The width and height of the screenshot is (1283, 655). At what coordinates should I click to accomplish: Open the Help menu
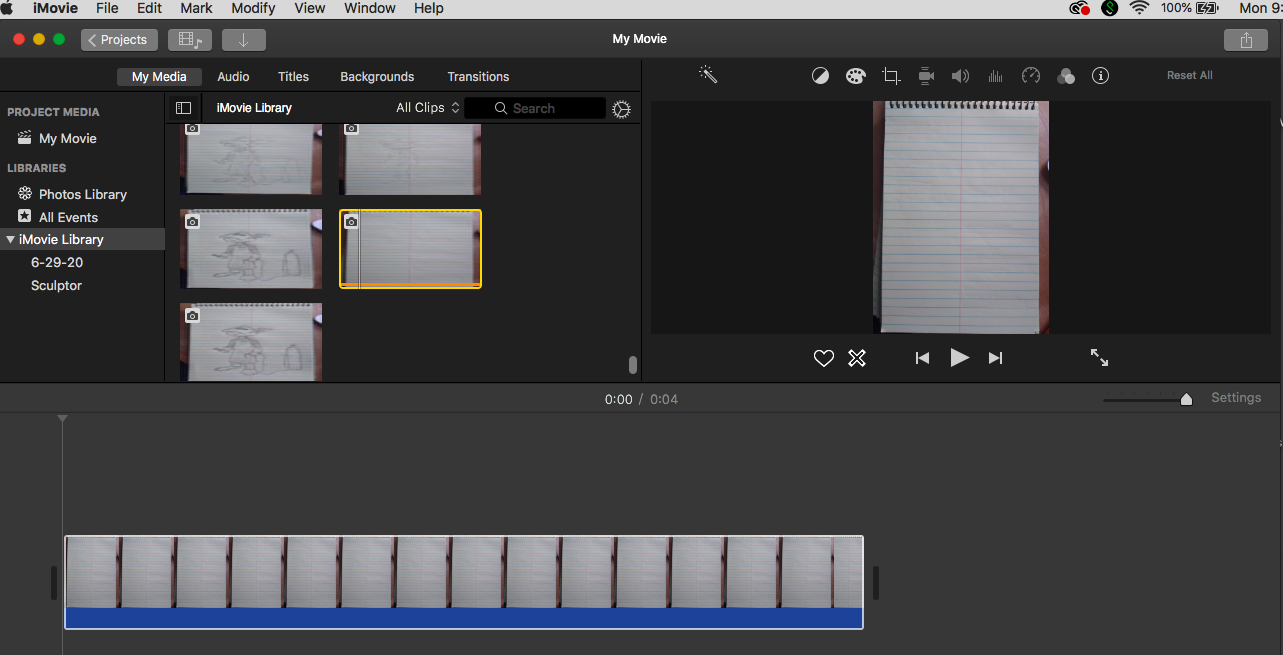click(428, 8)
